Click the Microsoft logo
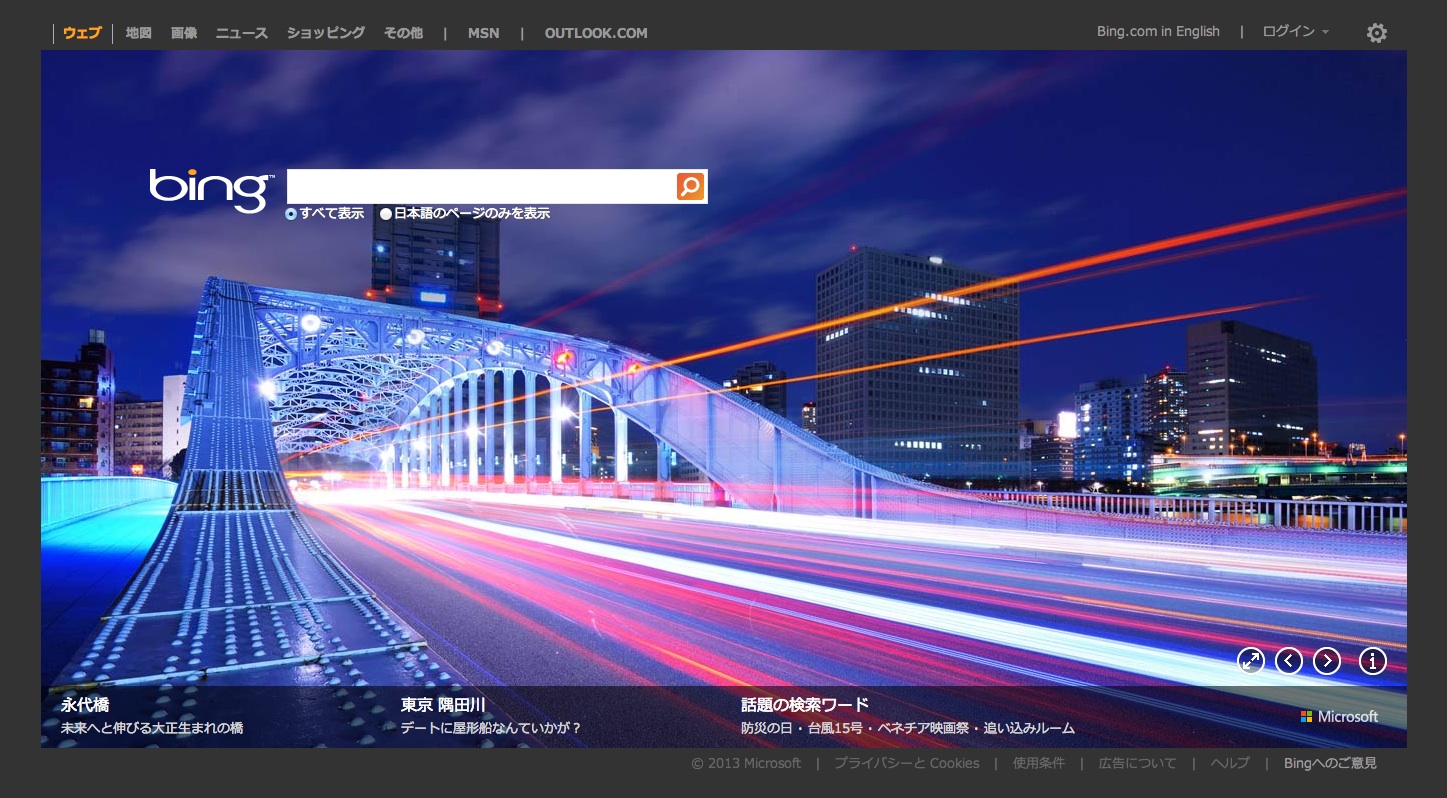1447x798 pixels. coord(1339,717)
